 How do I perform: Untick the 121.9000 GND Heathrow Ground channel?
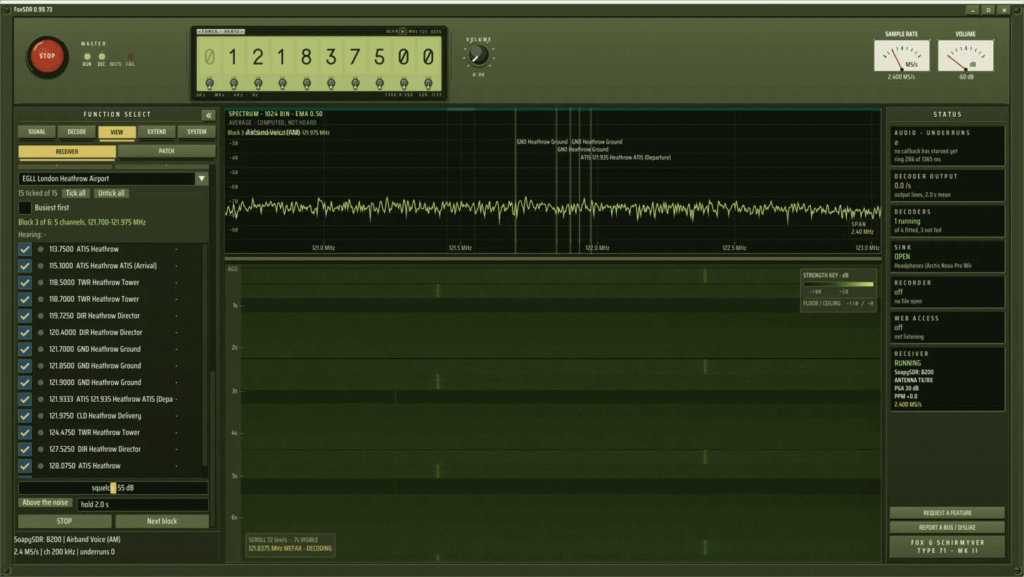[x=25, y=382]
